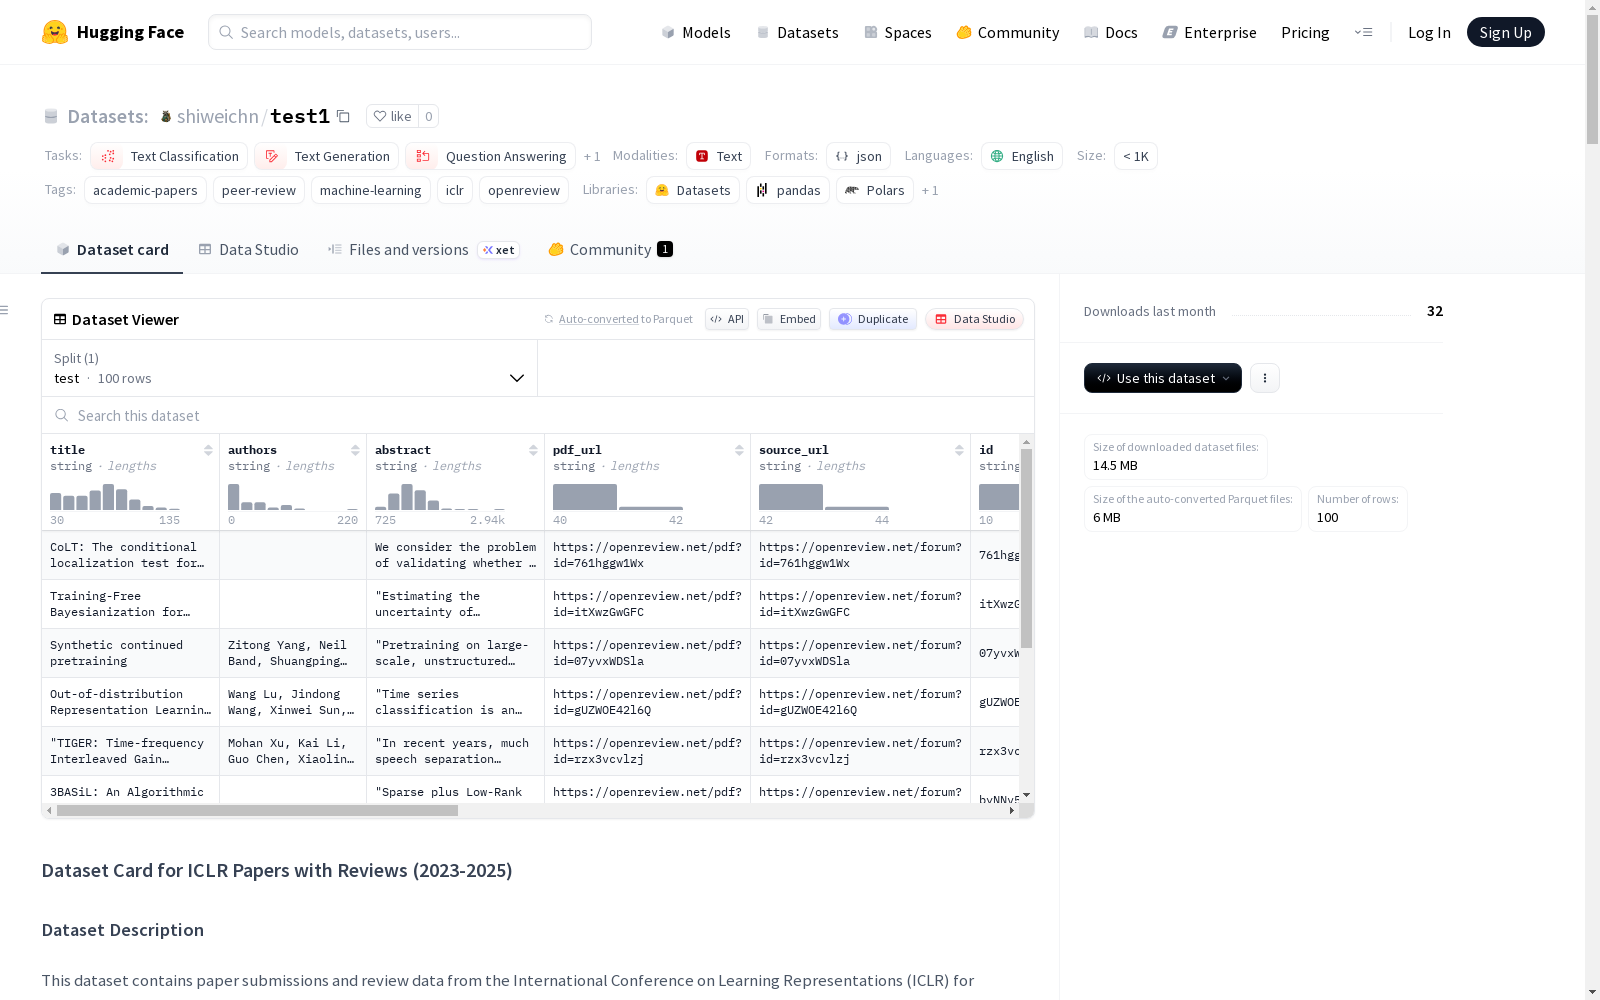Click the heart like button
1600x1000 pixels.
click(392, 116)
